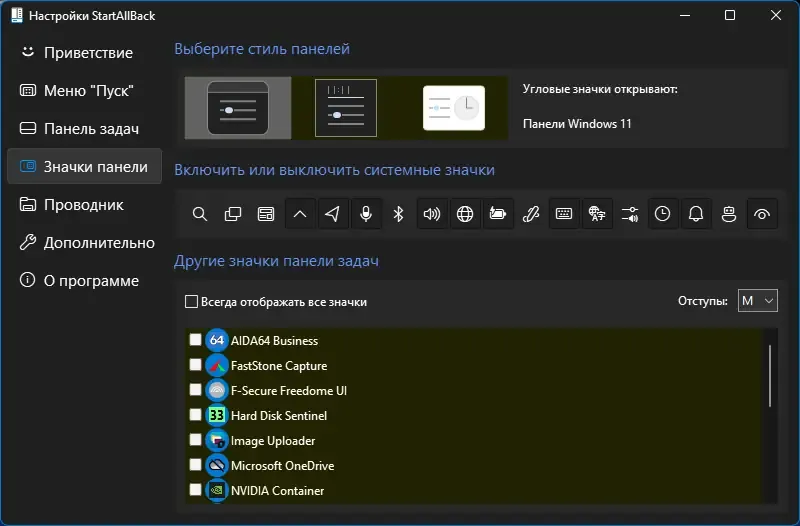The width and height of the screenshot is (800, 526).
Task: Click the Hard Disk Sentinel app icon
Action: tap(216, 415)
